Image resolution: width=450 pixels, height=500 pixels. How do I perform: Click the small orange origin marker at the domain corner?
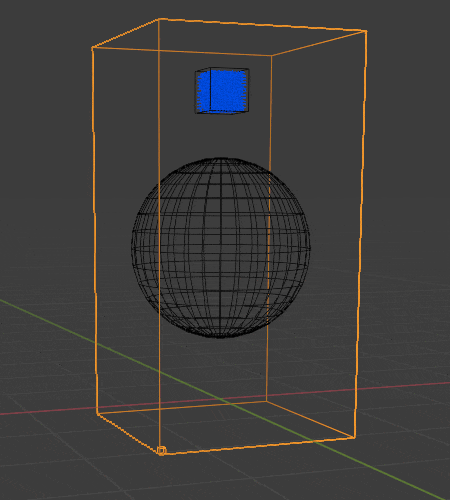(162, 451)
